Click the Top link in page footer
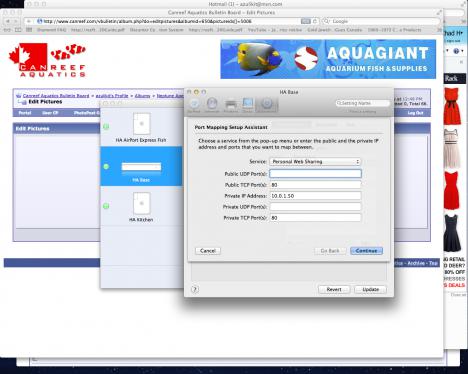Screen dimensions: 468x374 pos(433,263)
